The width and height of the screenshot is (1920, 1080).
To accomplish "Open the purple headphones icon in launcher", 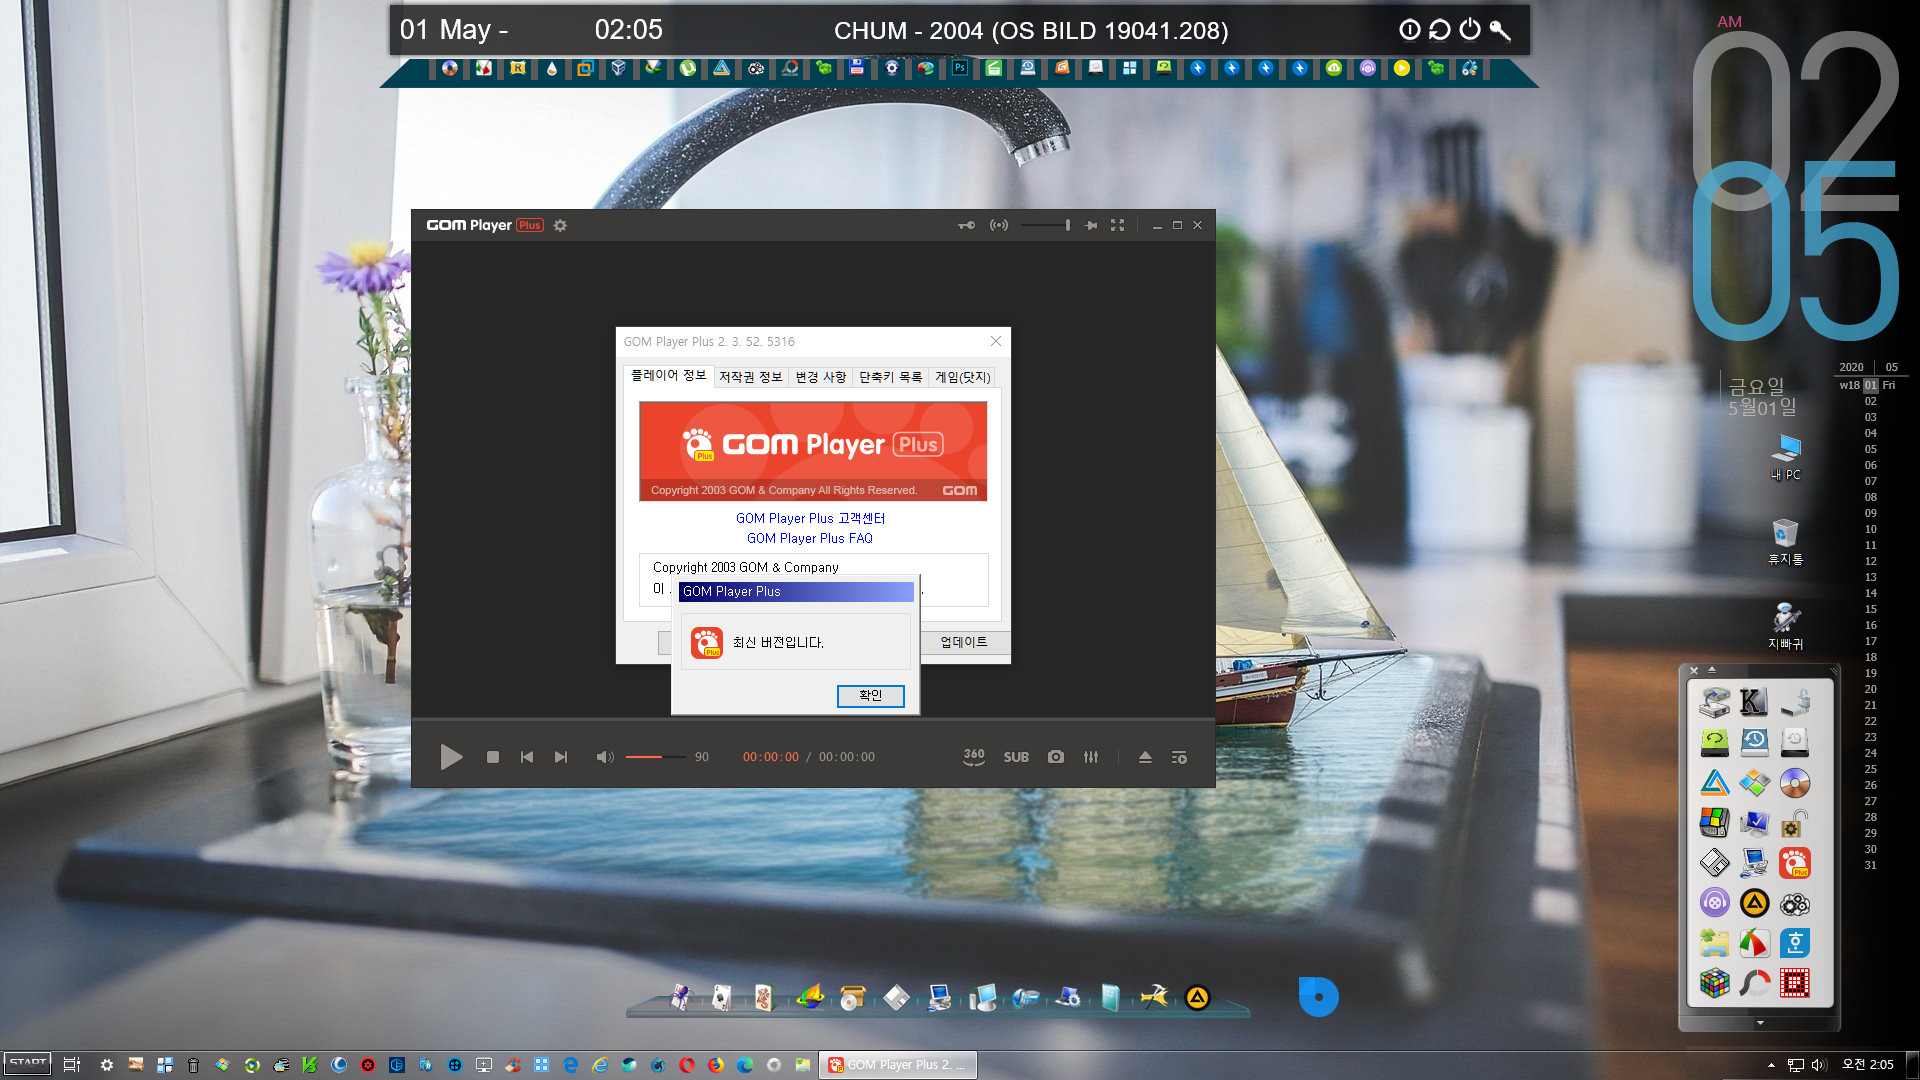I will [x=1714, y=904].
